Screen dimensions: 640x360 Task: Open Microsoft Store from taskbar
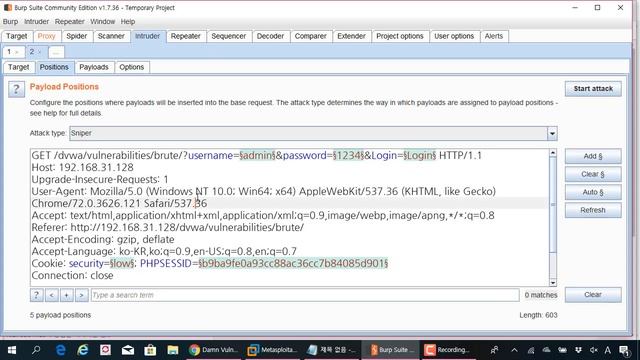click(x=150, y=350)
